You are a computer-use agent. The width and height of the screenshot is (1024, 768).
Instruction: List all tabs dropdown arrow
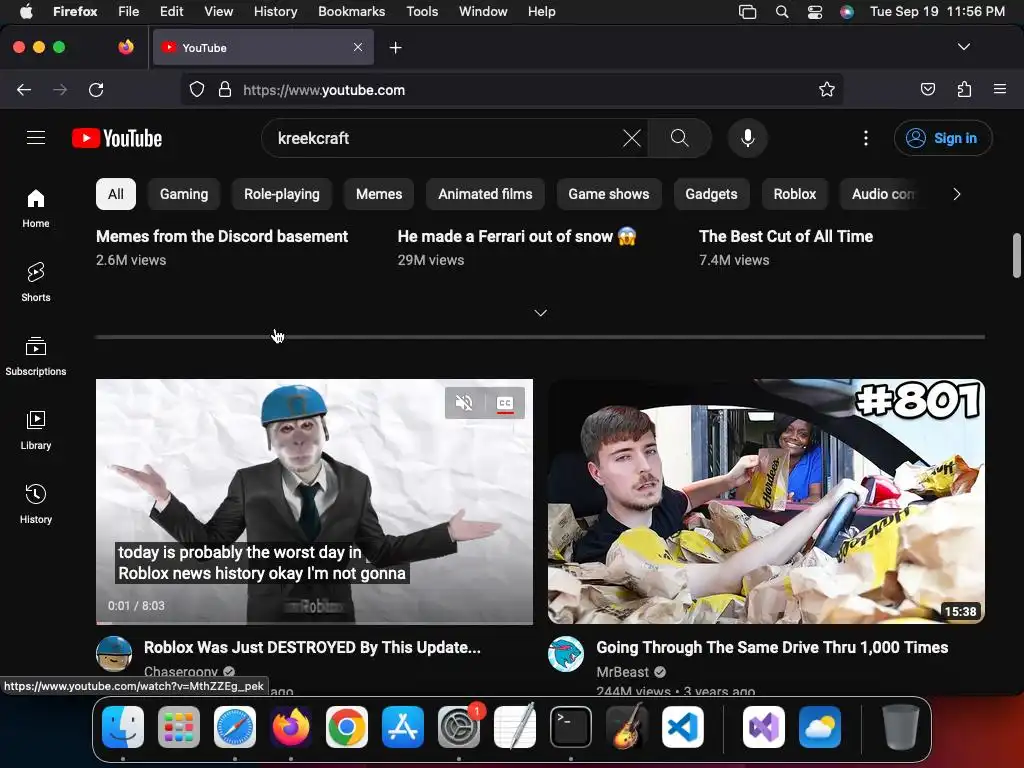coord(964,47)
